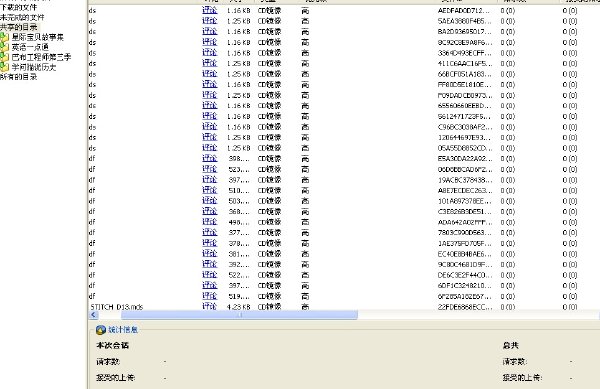Click 请求数 label under 总共
This screenshot has width=600, height=389.
(x=515, y=361)
